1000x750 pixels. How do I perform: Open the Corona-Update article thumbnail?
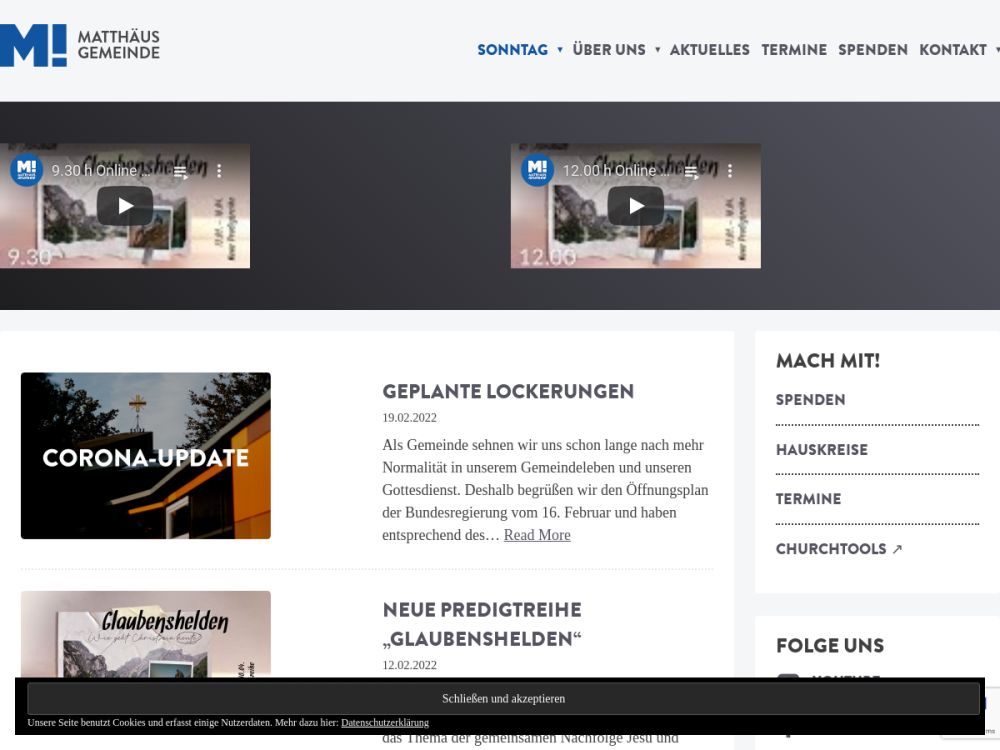146,456
